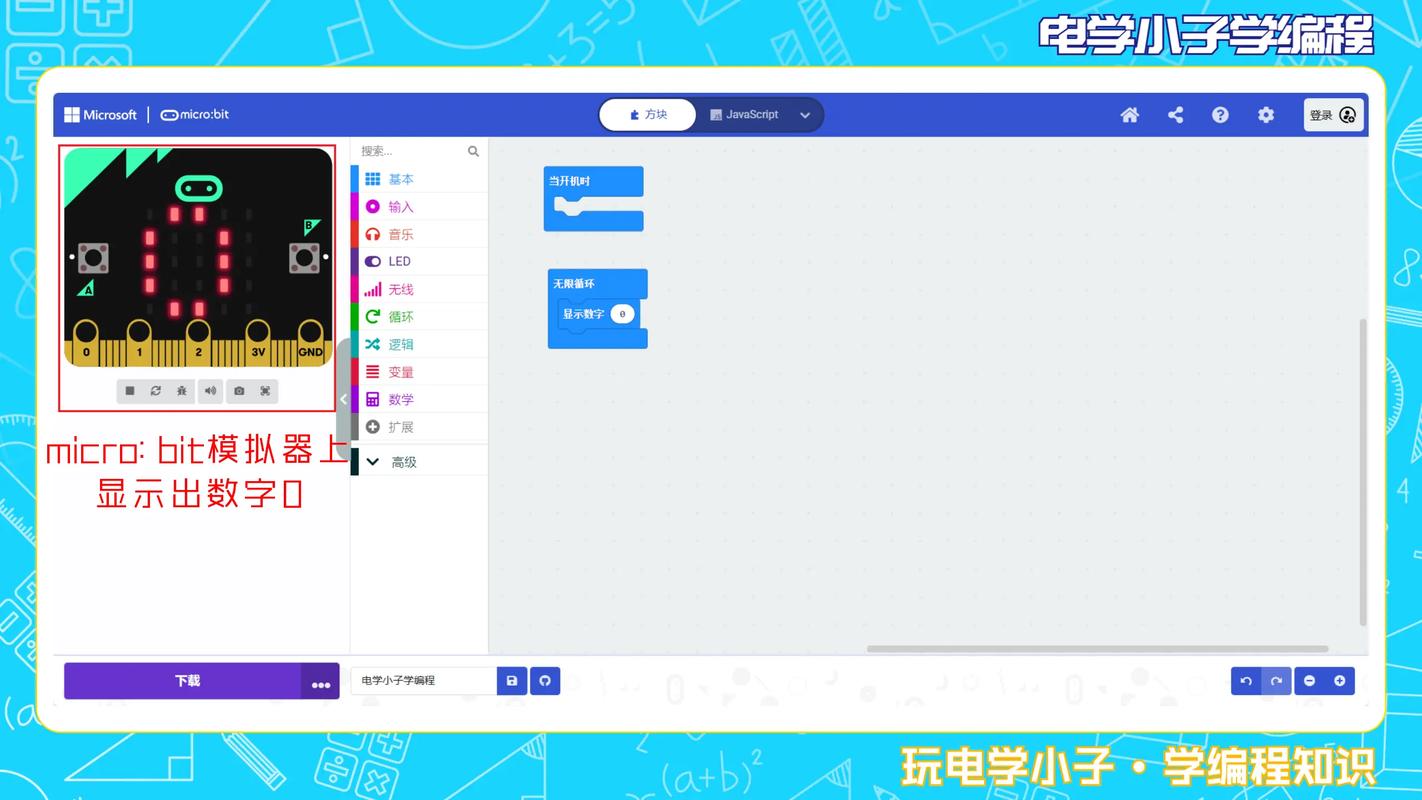Switch to the 方块 blocks view
The height and width of the screenshot is (800, 1422).
pyautogui.click(x=646, y=114)
